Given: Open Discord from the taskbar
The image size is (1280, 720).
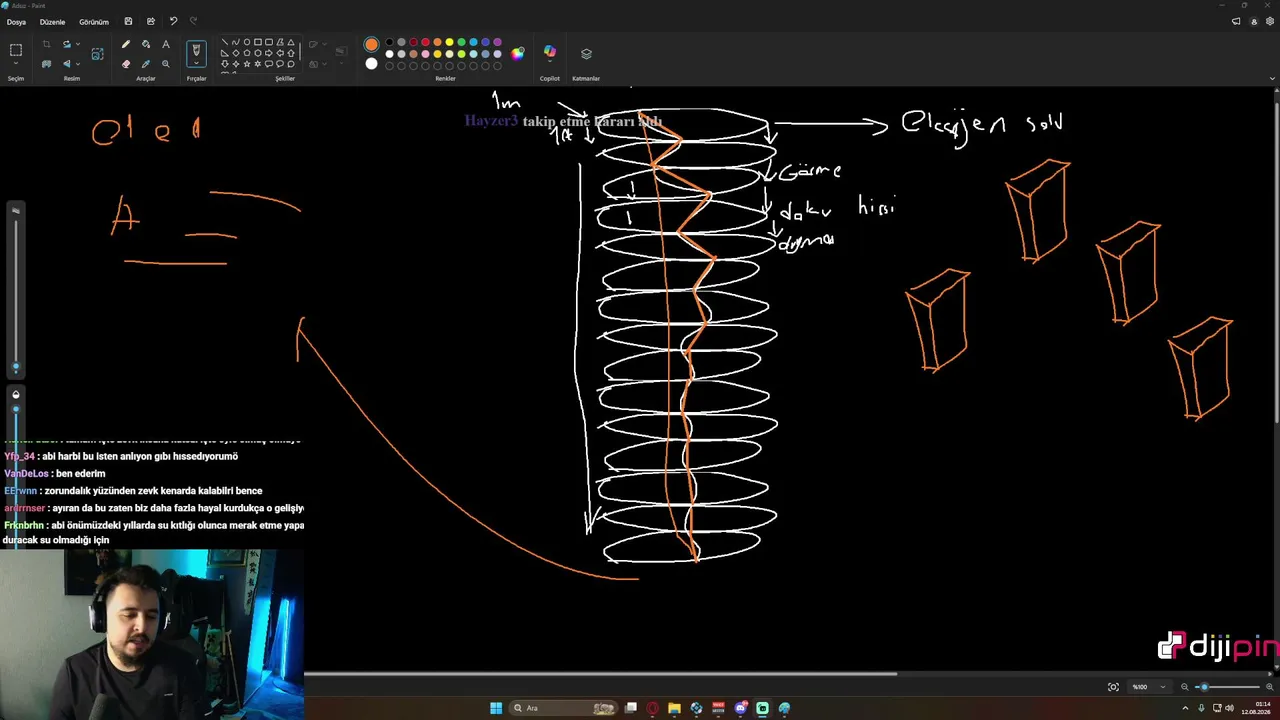Looking at the screenshot, I should (740, 708).
